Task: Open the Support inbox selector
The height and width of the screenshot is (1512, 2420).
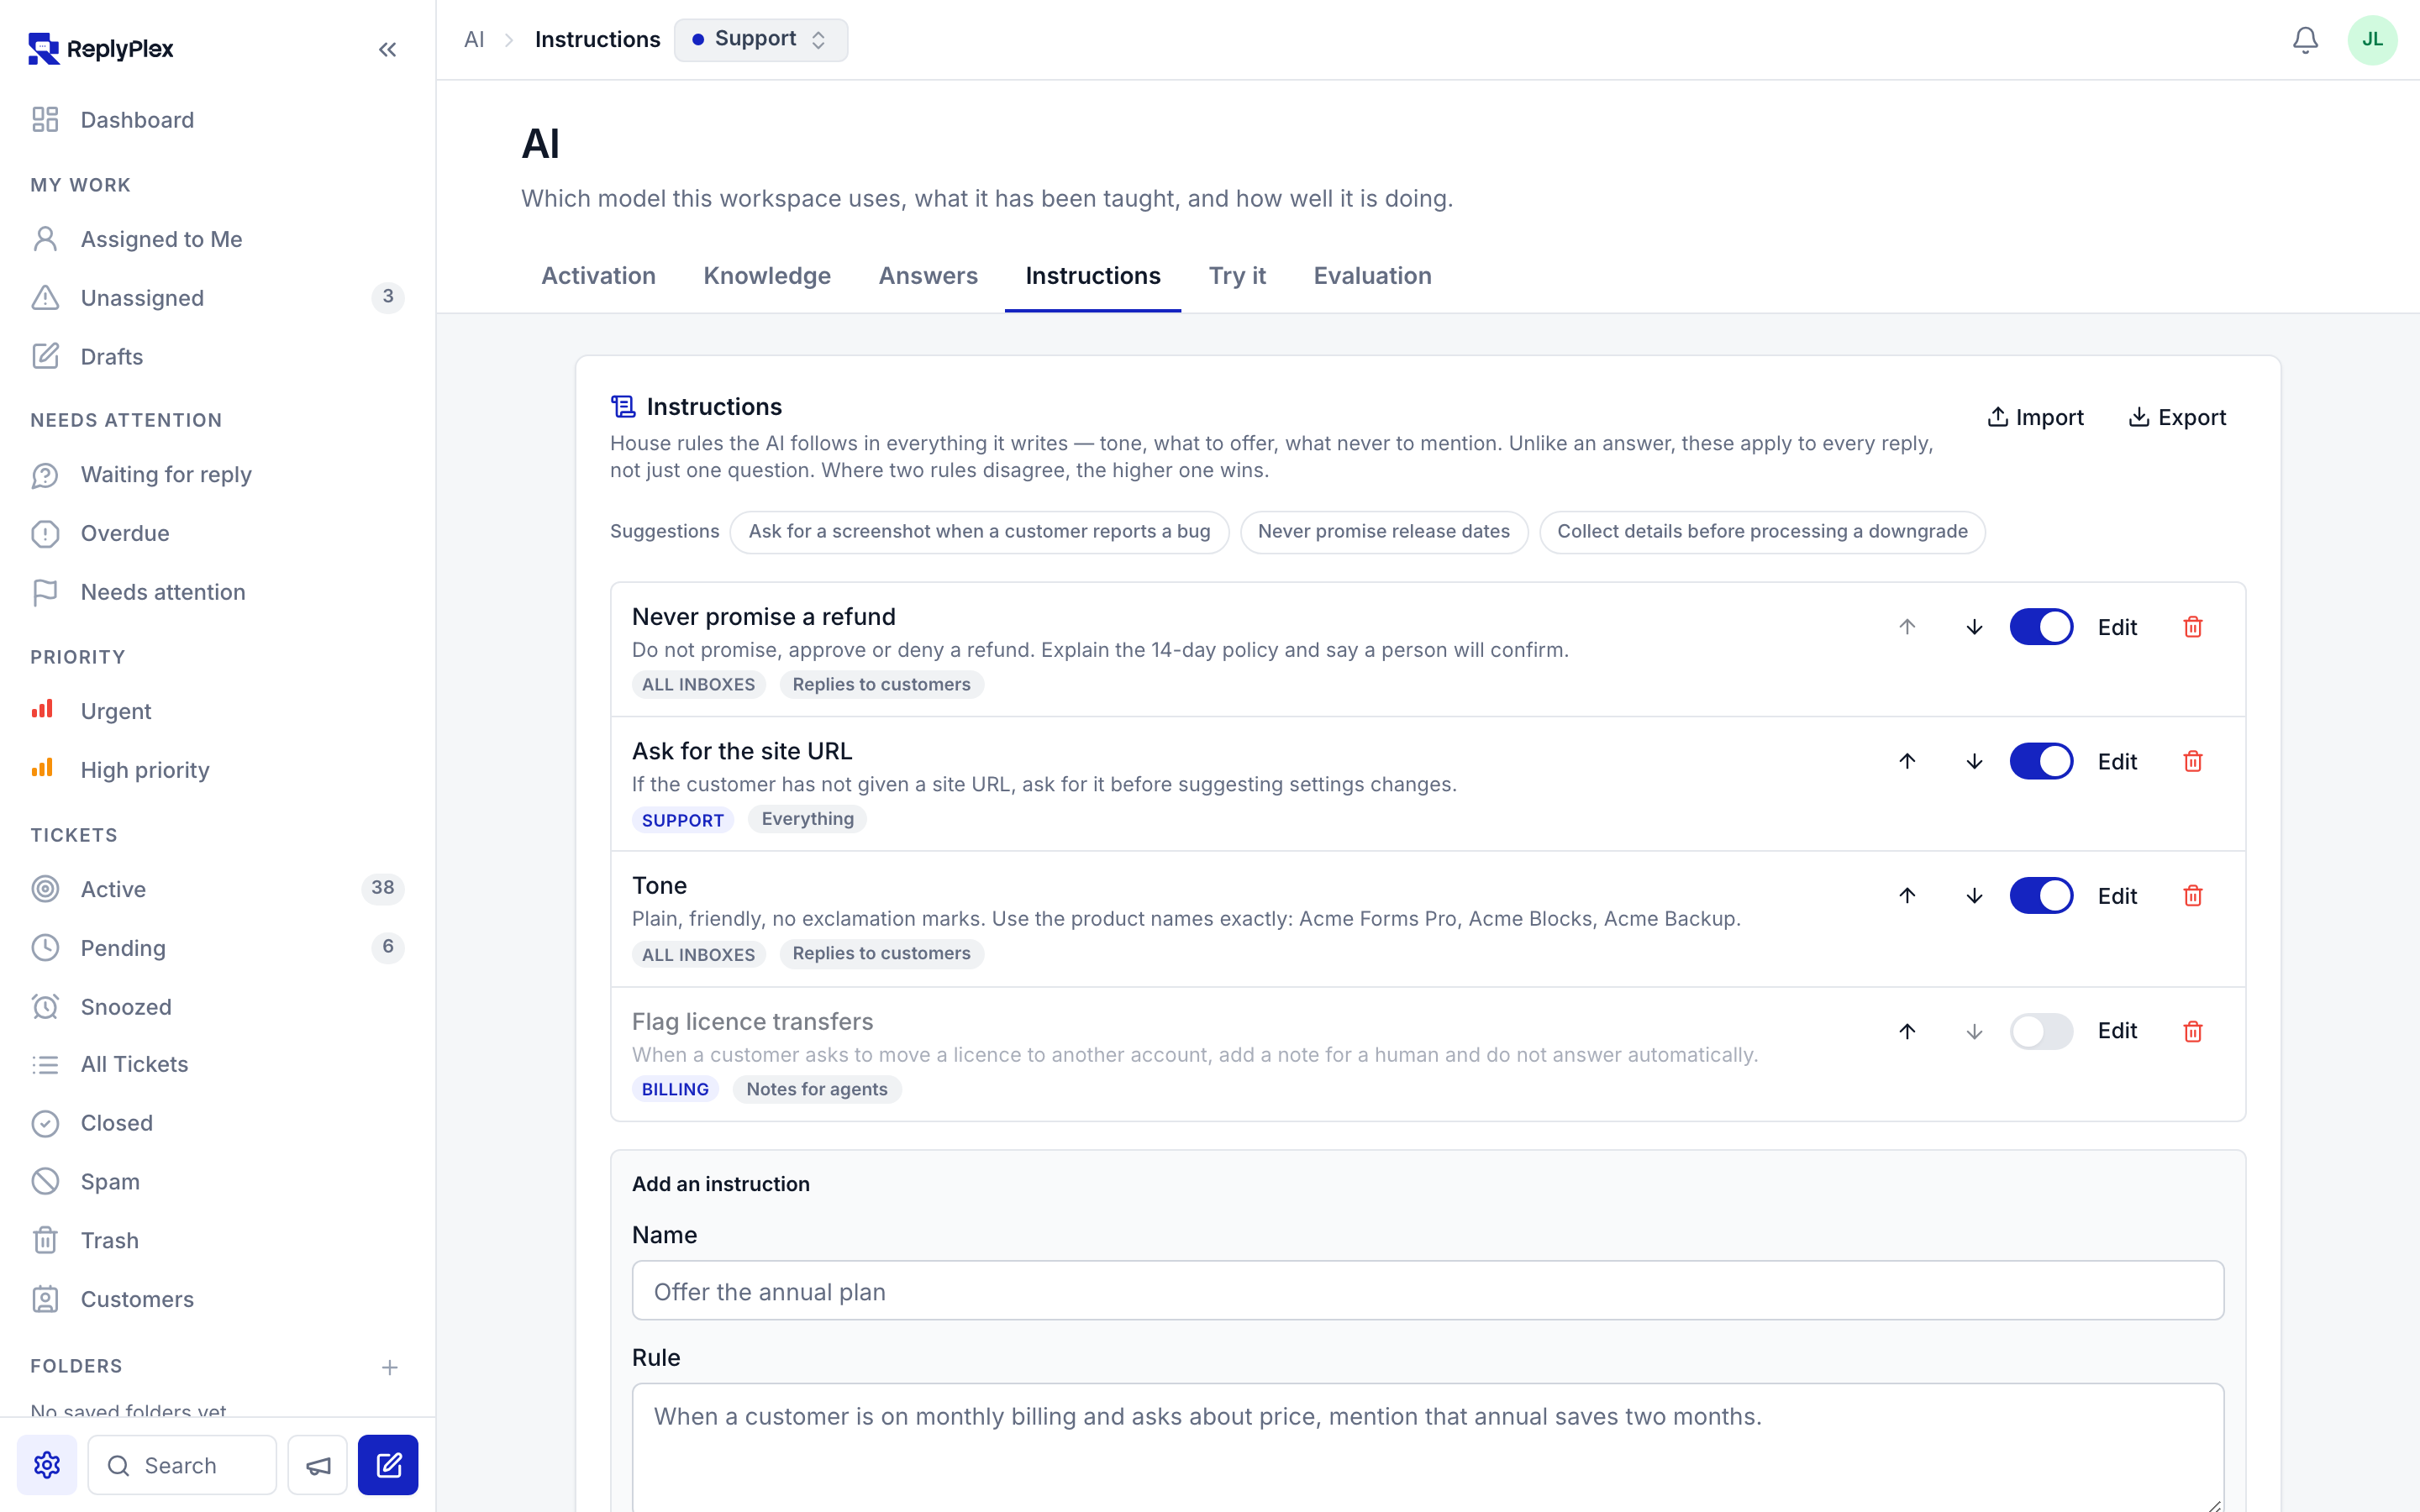Action: (761, 40)
